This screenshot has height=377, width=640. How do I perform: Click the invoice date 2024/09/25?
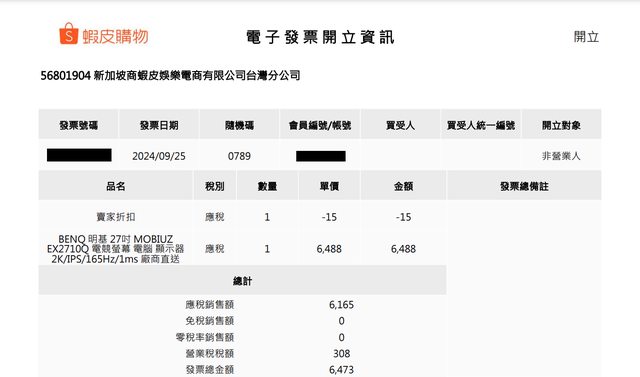[159, 156]
